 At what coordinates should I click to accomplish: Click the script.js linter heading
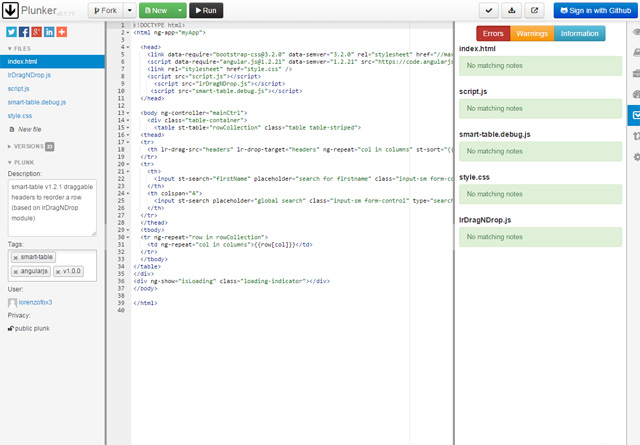[473, 92]
